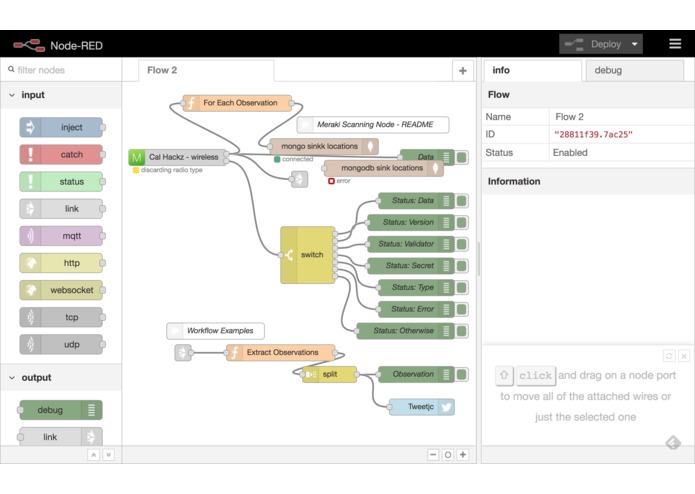Collapse all palette categories
Image resolution: width=695 pixels, height=494 pixels.
94,455
